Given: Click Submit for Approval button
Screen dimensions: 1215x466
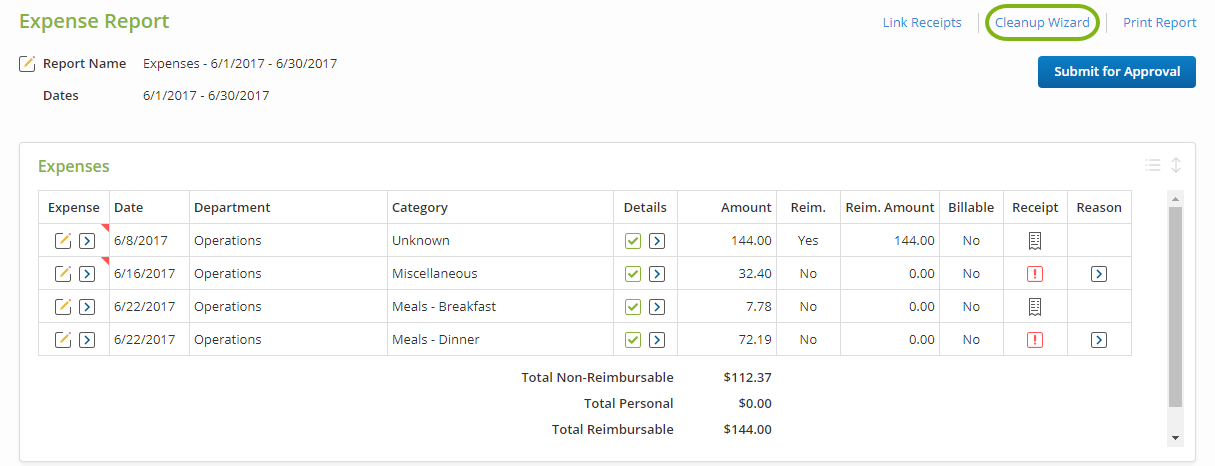Looking at the screenshot, I should tap(1116, 72).
